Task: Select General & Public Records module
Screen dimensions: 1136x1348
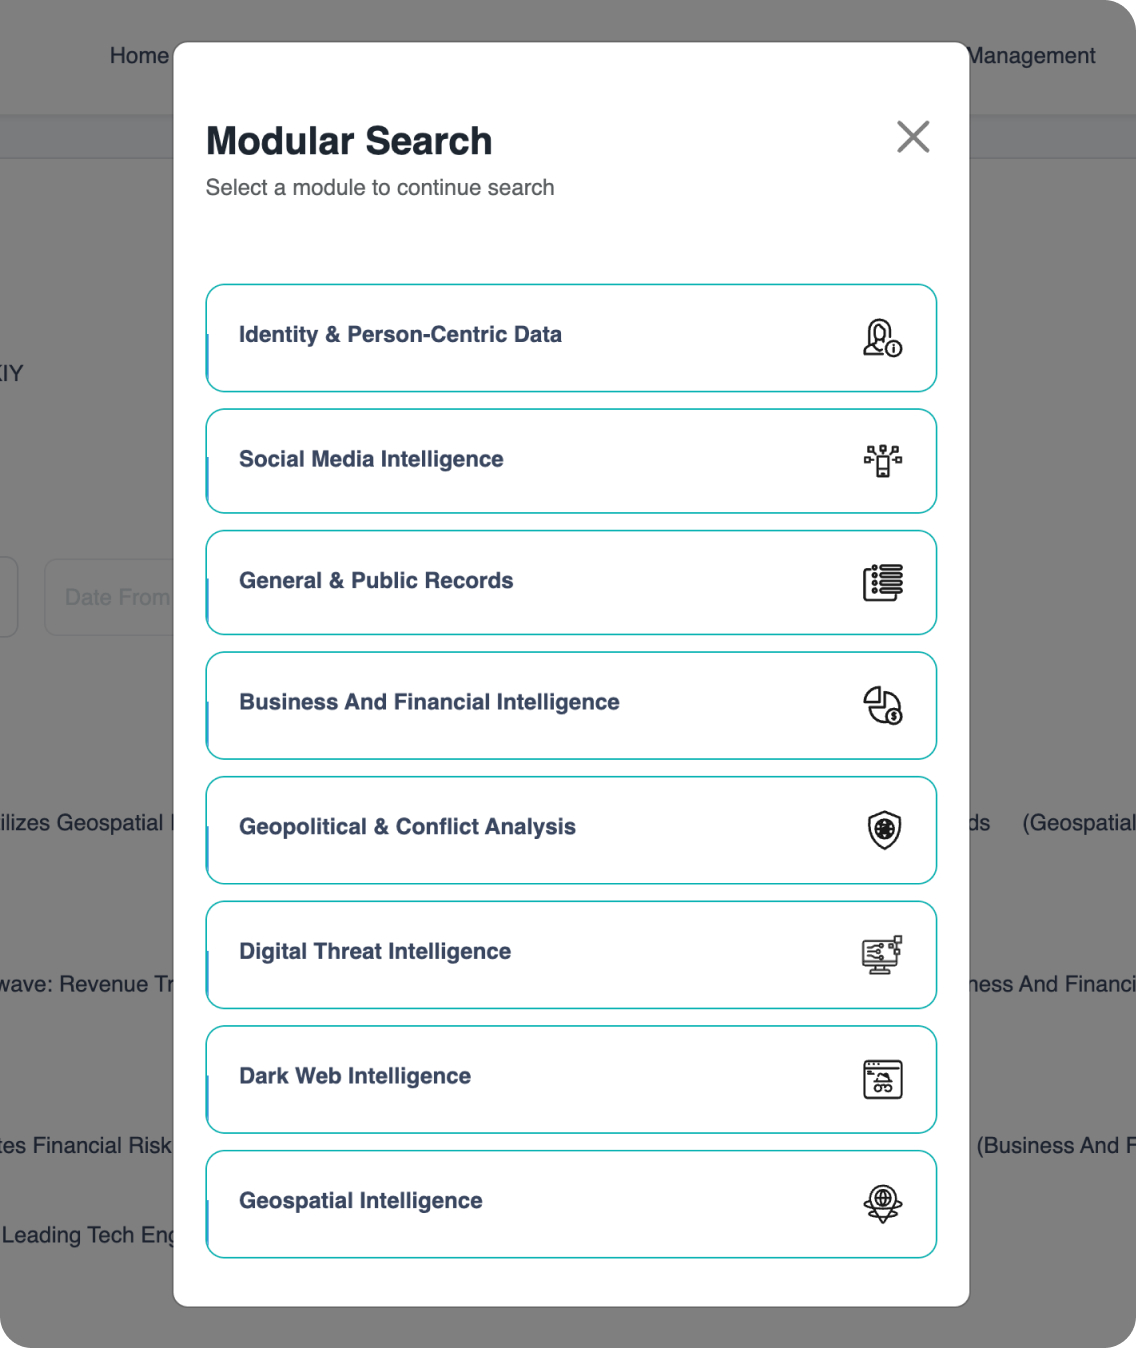Action: (x=376, y=581)
